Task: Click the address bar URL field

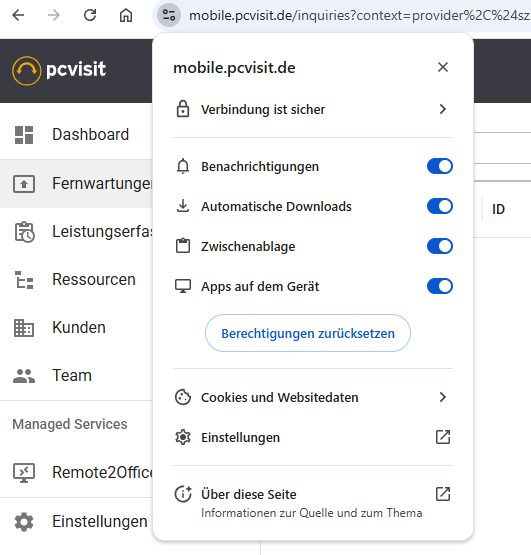Action: [x=359, y=16]
